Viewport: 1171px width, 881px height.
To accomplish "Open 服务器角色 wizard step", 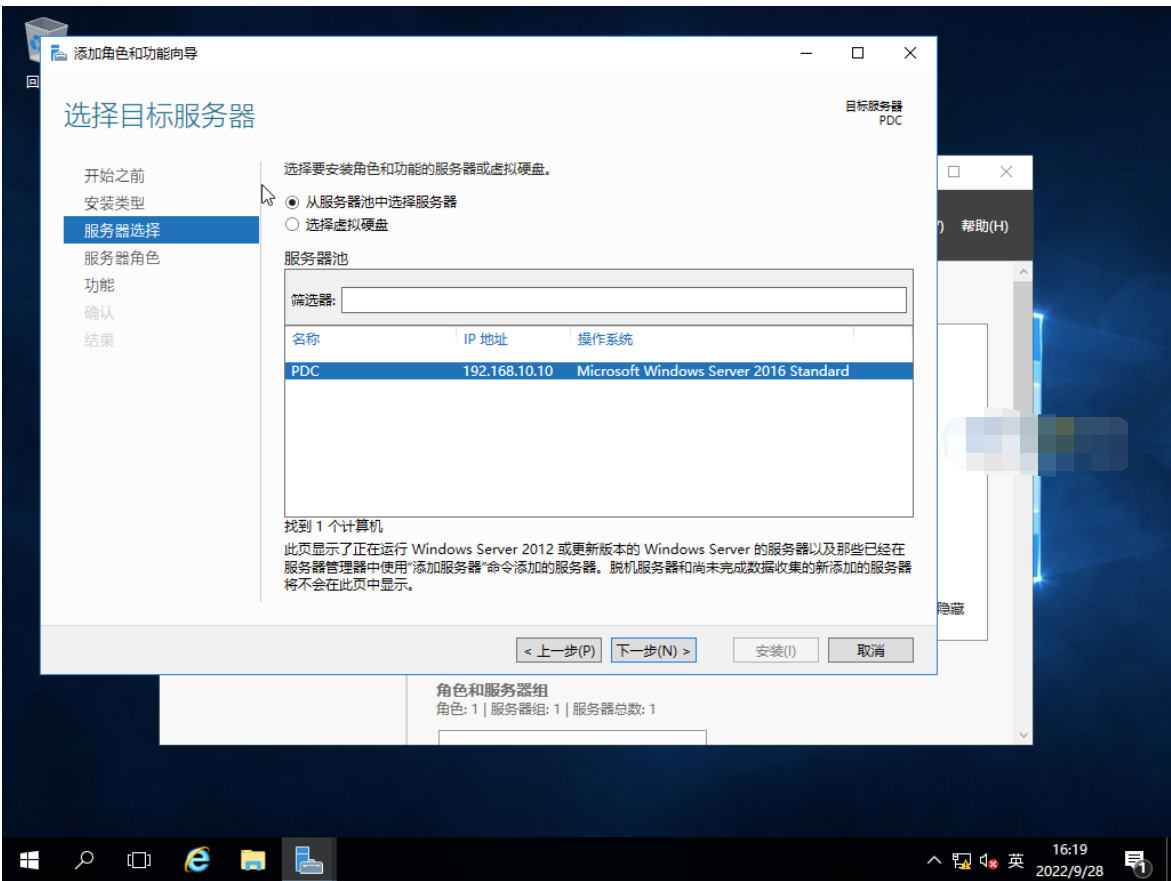I will (122, 258).
